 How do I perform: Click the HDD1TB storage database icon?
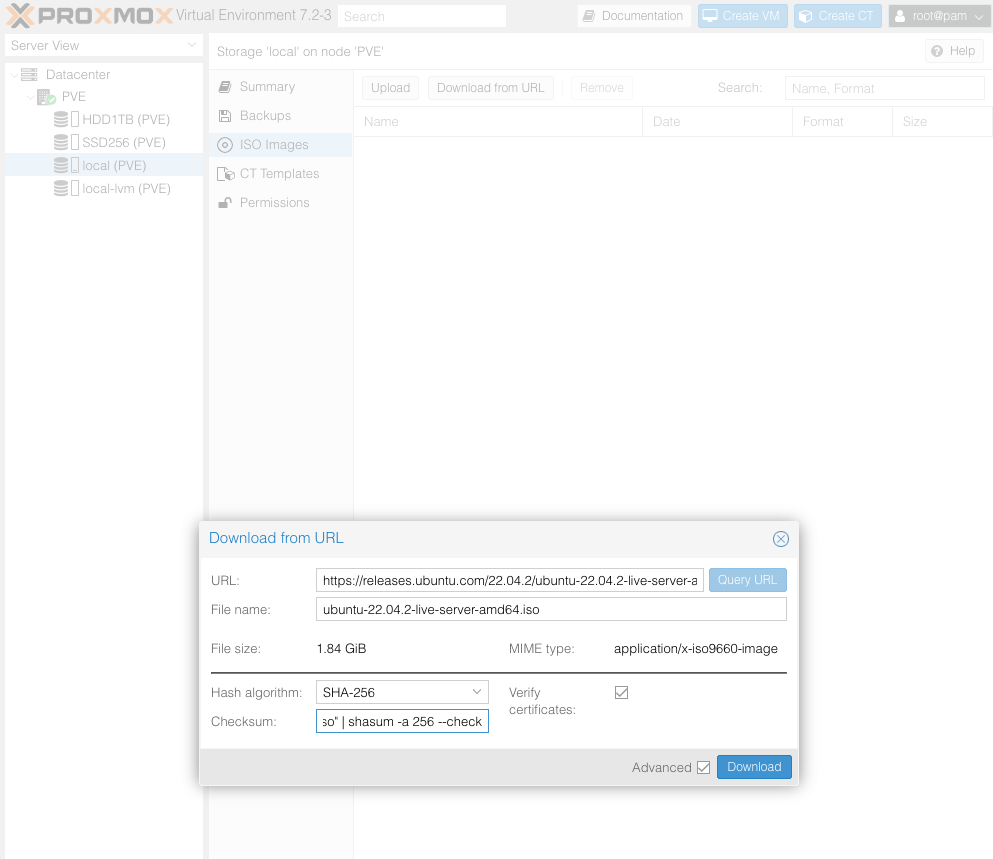click(61, 119)
